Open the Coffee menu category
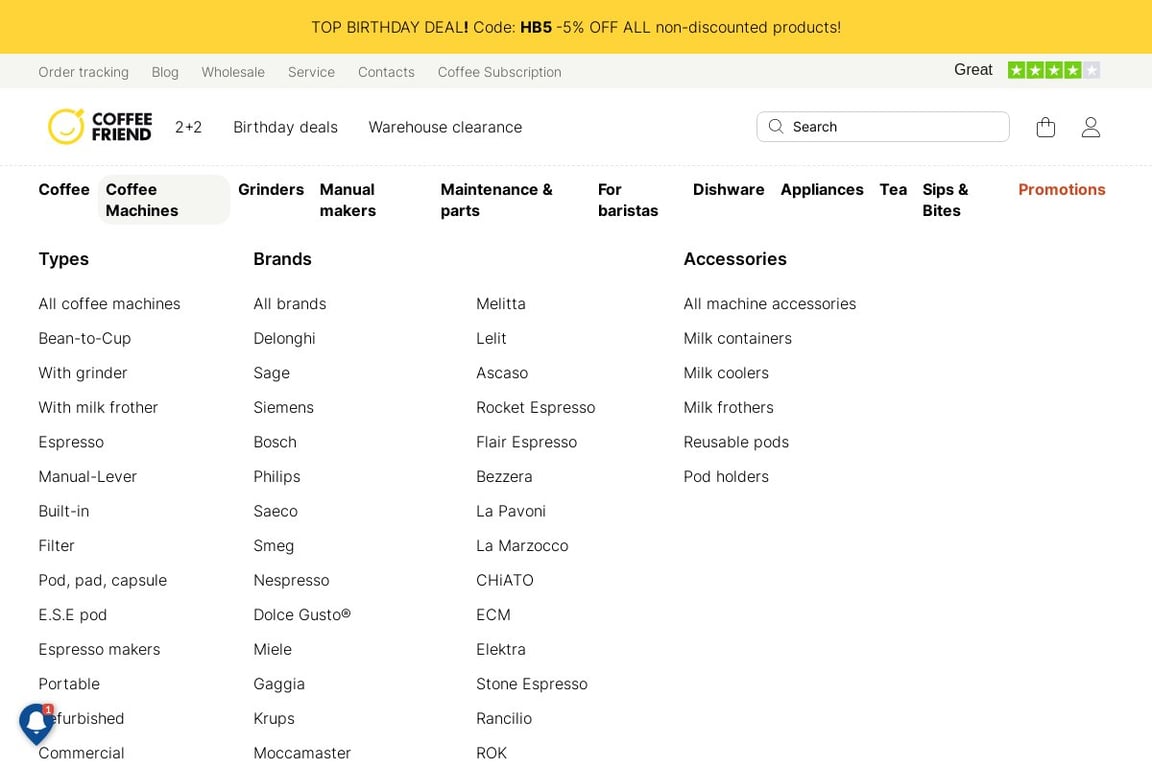This screenshot has width=1152, height=768. 64,190
